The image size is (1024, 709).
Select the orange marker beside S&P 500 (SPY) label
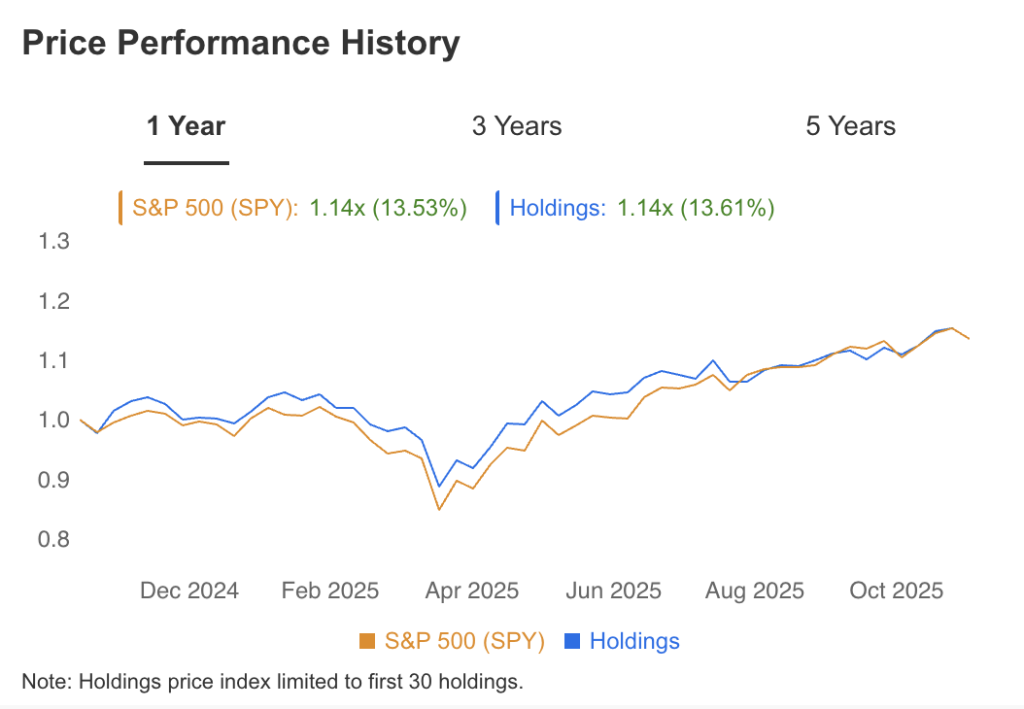(121, 206)
